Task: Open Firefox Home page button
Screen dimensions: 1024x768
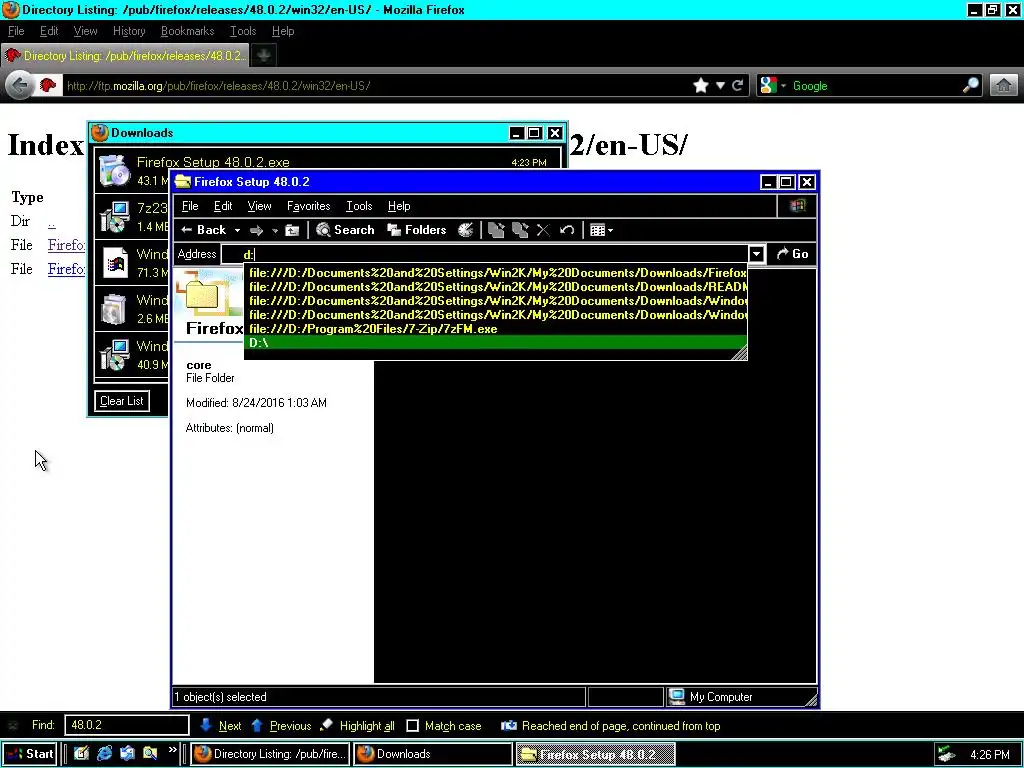Action: (x=1004, y=86)
